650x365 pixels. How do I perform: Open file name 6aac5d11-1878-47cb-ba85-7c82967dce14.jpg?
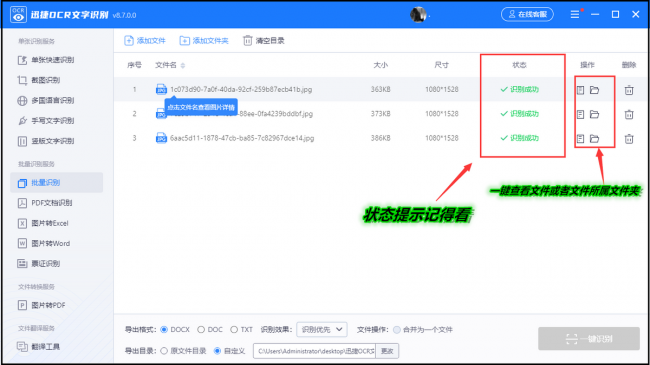242,138
